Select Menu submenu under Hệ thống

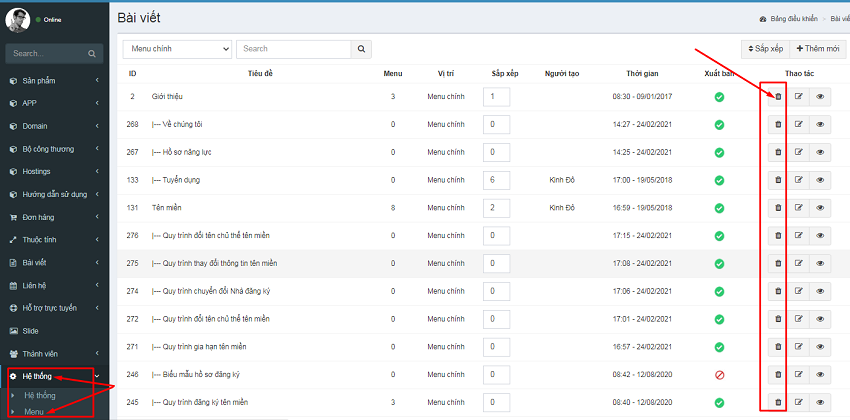click(x=34, y=410)
